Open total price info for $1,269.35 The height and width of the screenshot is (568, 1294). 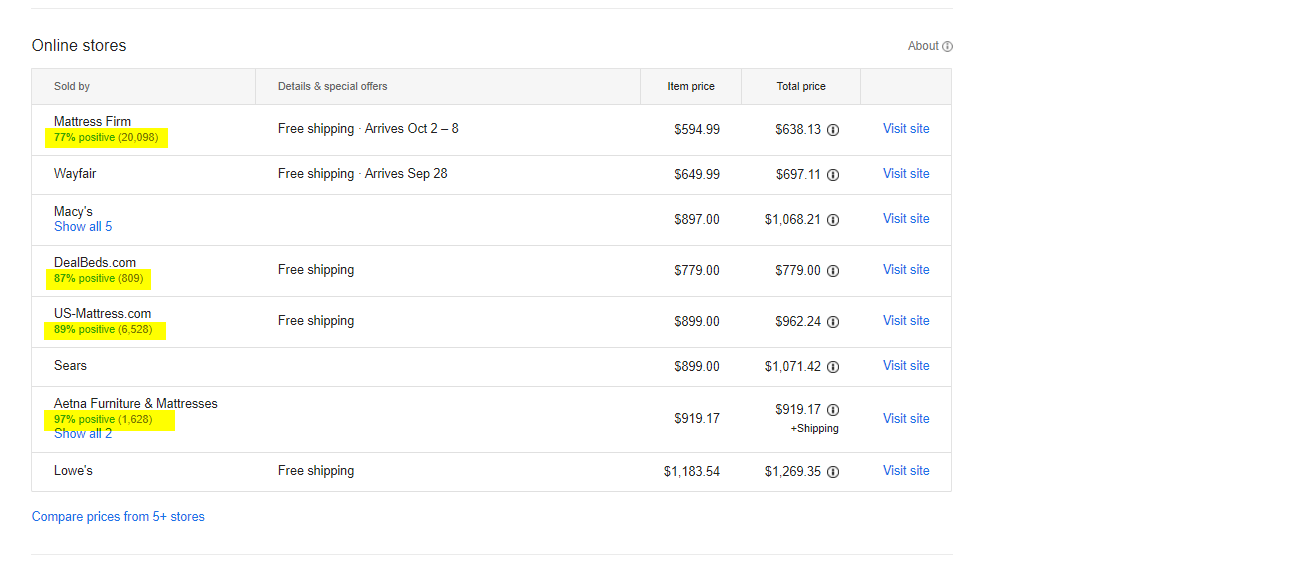point(833,472)
